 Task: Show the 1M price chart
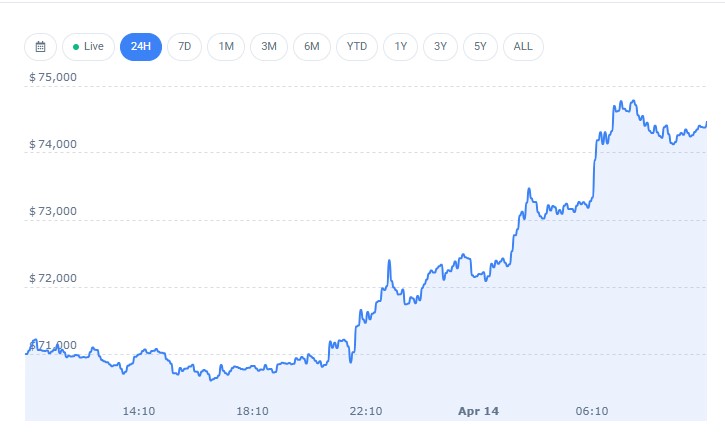coord(227,47)
